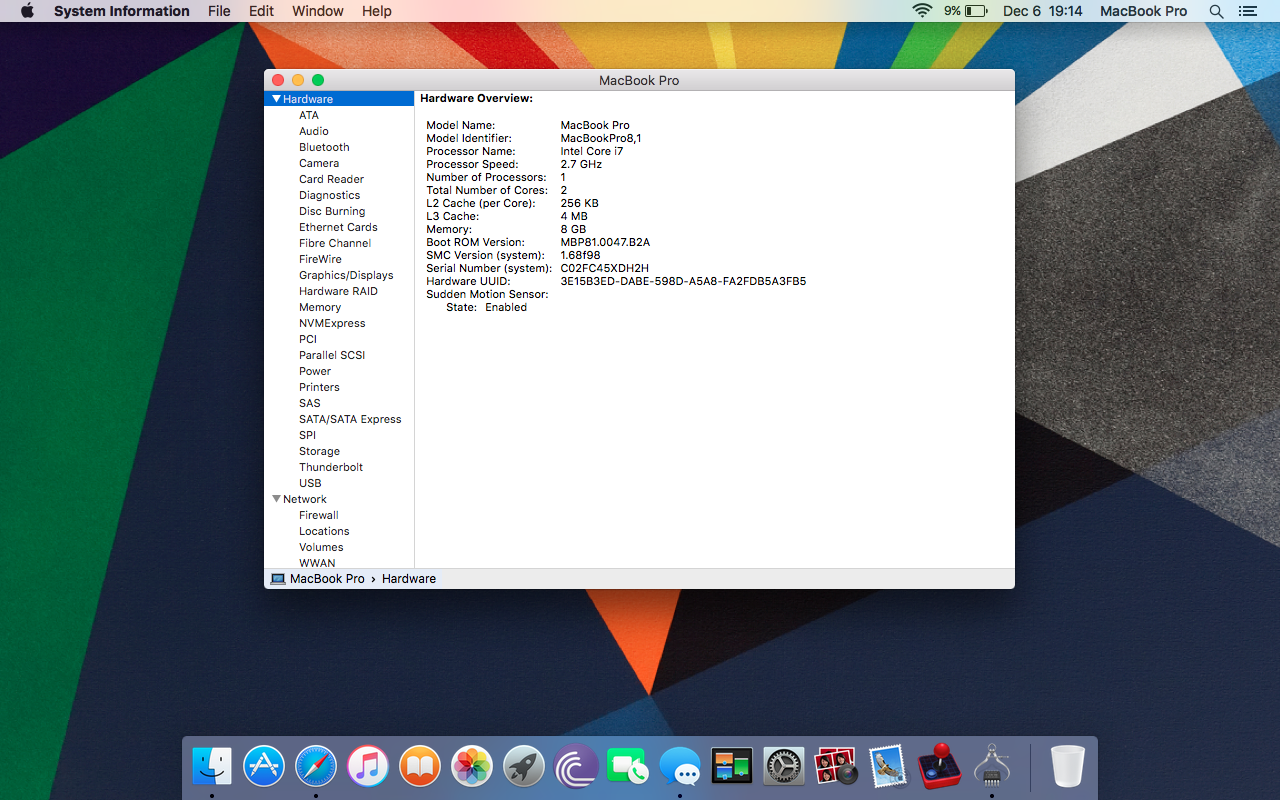This screenshot has height=800, width=1280.
Task: Select PCI in the sidebar
Action: tap(308, 339)
